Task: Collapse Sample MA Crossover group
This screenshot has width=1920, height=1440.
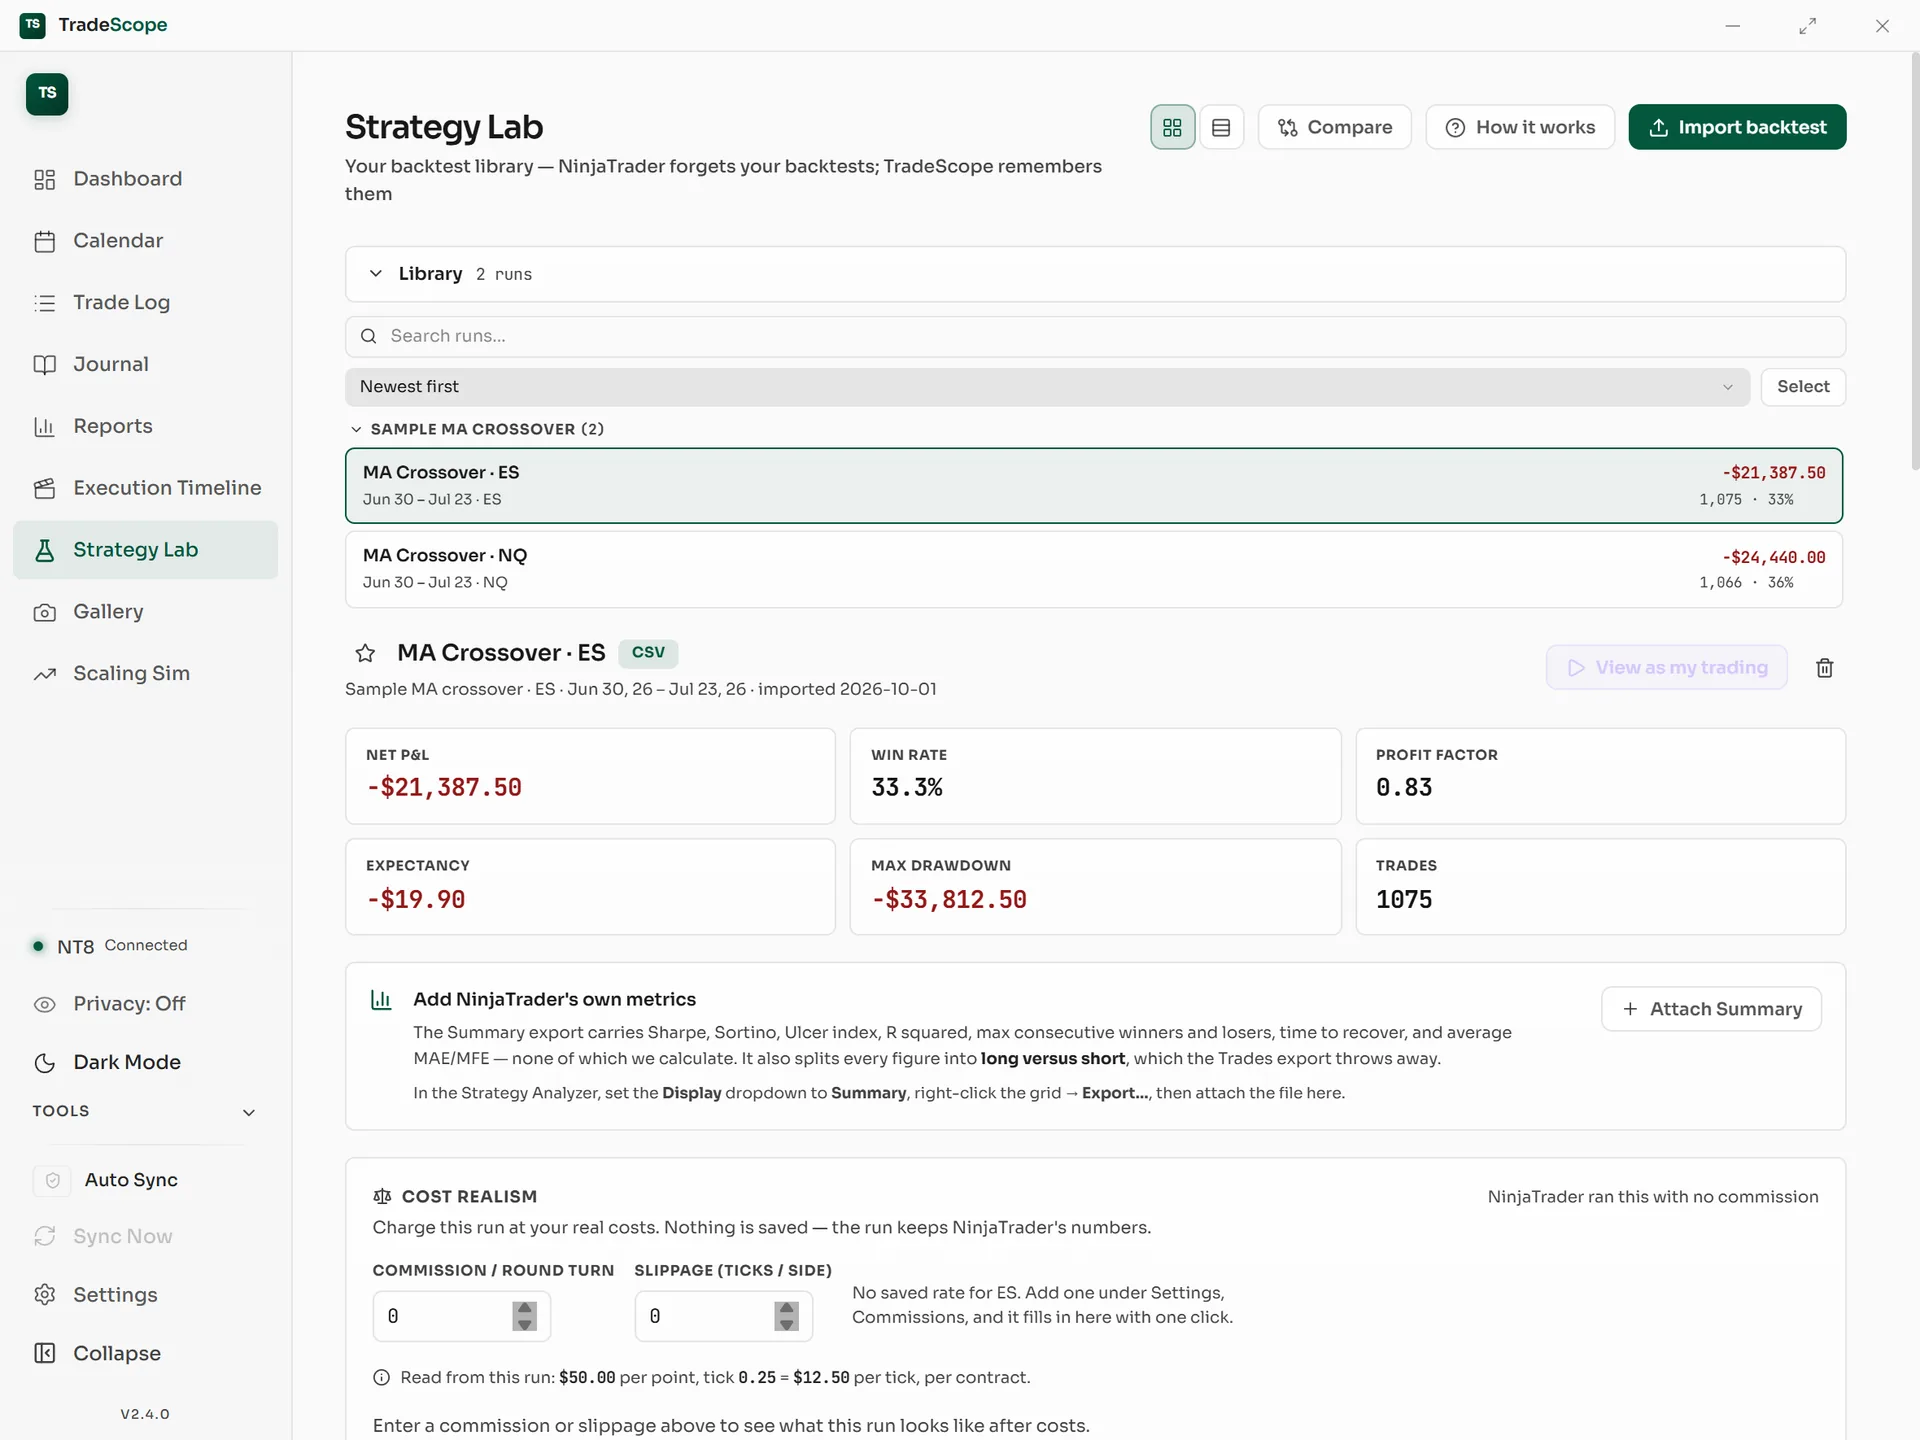Action: pos(356,429)
